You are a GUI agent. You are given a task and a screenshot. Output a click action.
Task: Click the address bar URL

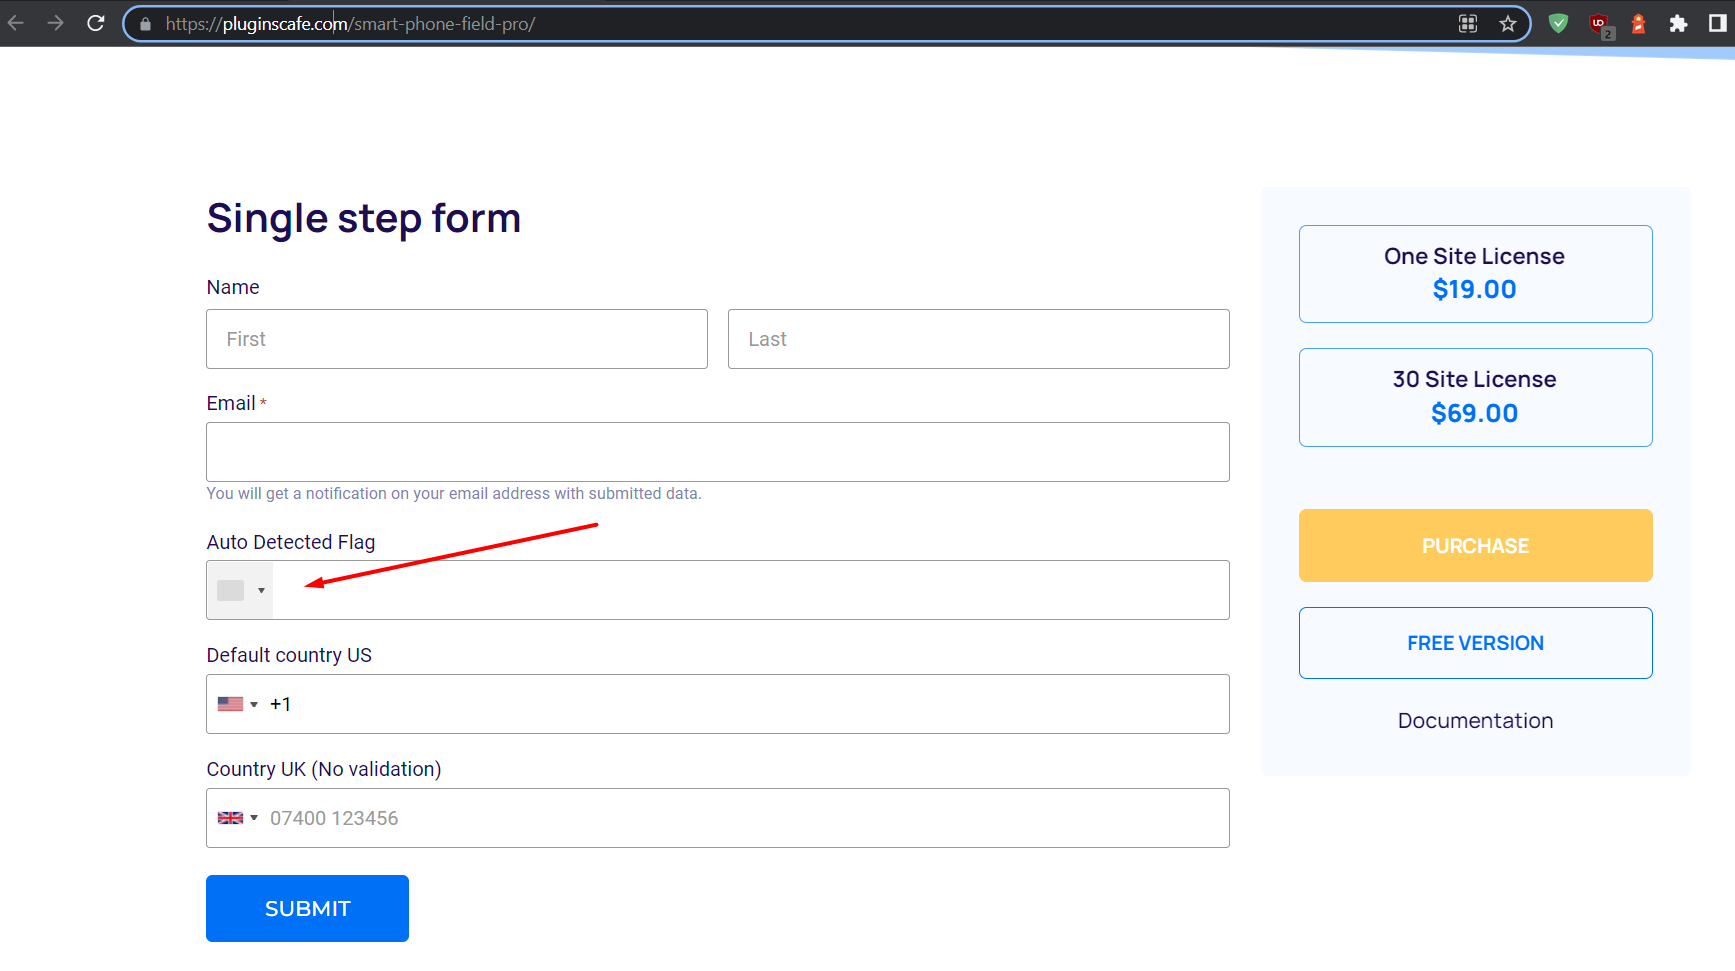point(350,24)
